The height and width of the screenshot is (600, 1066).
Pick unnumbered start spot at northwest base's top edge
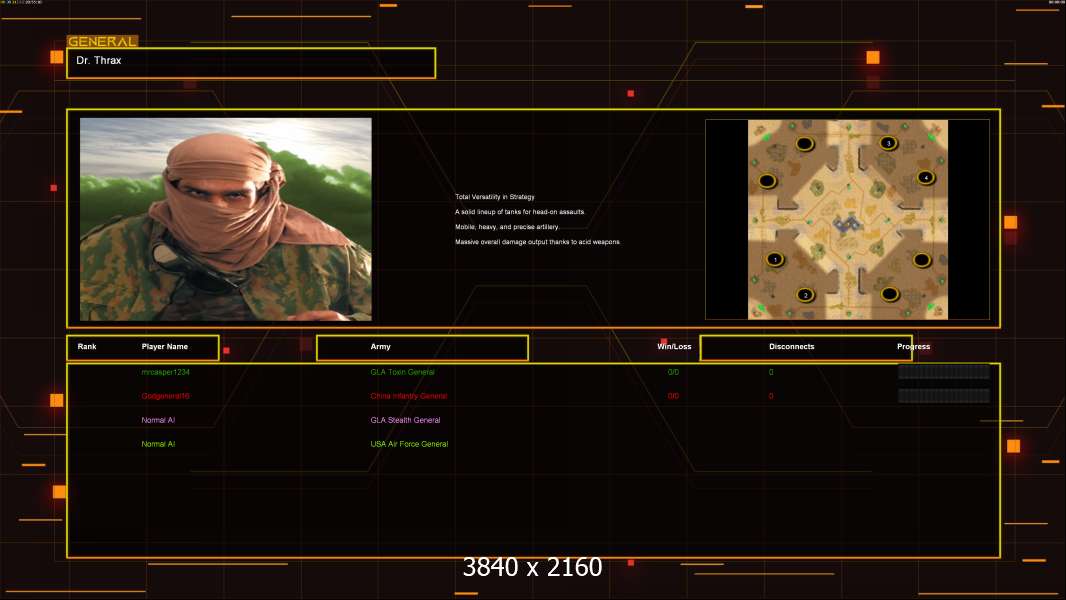tap(805, 144)
